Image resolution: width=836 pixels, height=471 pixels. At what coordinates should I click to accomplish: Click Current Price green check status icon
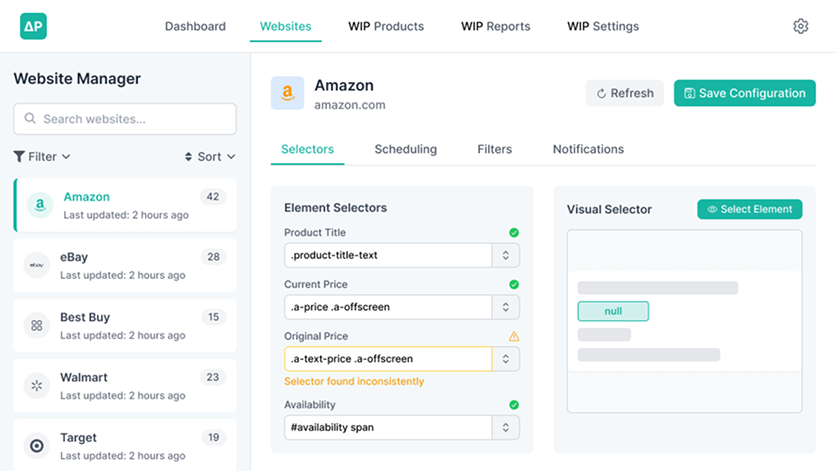click(514, 284)
